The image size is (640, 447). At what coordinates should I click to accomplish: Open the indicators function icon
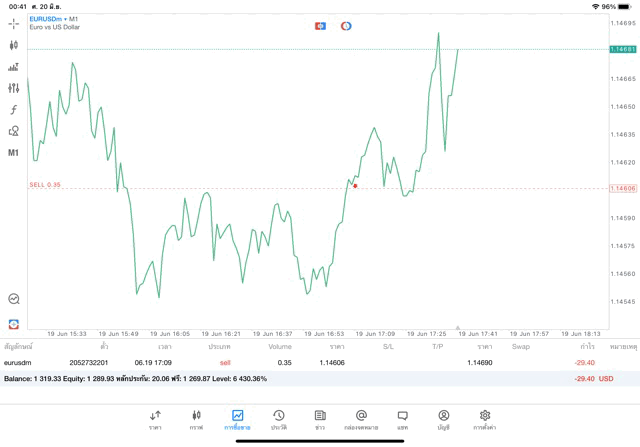[13, 109]
